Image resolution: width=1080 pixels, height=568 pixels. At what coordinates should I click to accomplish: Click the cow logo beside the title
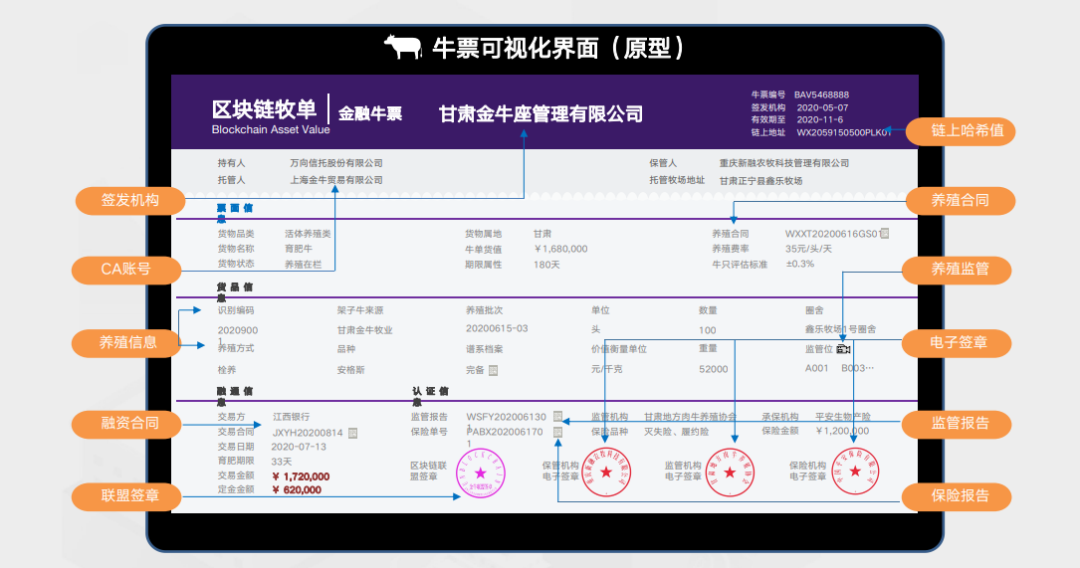403,47
